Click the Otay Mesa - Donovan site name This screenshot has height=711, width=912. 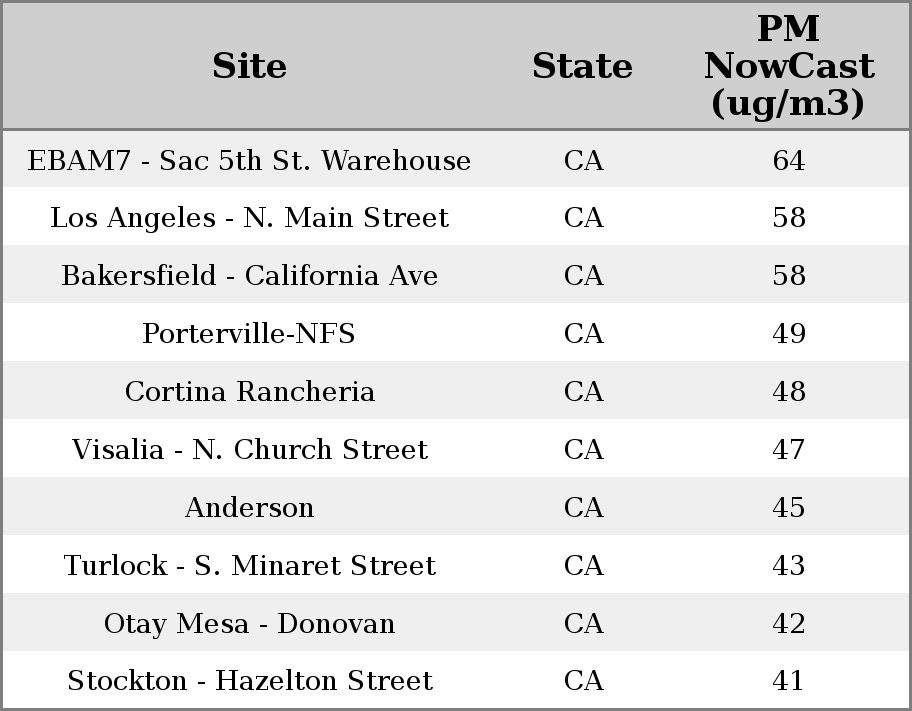pyautogui.click(x=249, y=624)
